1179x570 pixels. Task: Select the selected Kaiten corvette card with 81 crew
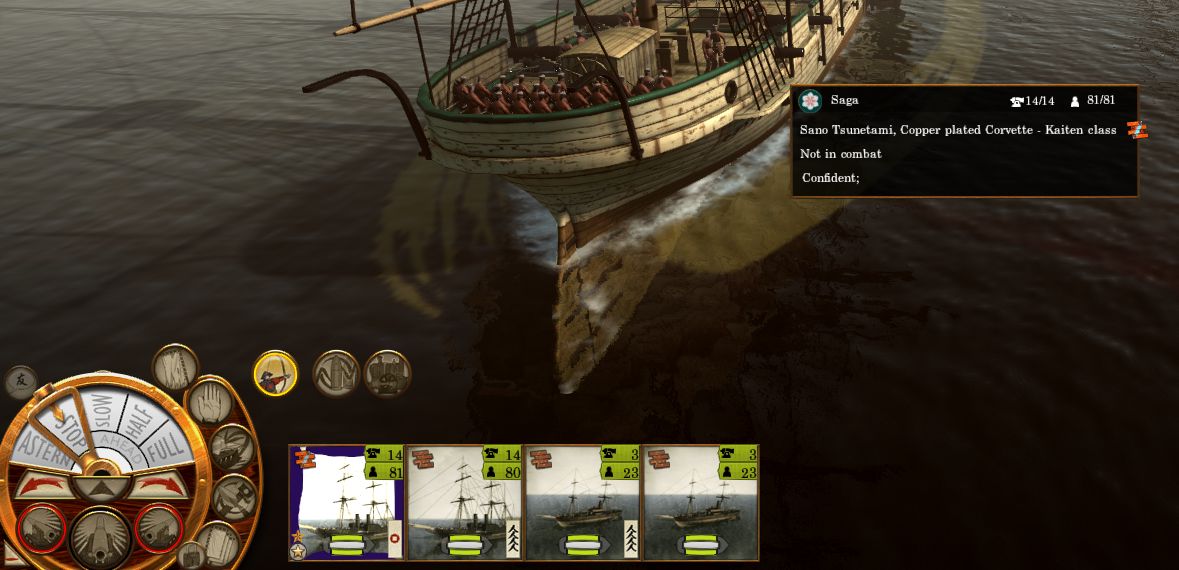[347, 502]
